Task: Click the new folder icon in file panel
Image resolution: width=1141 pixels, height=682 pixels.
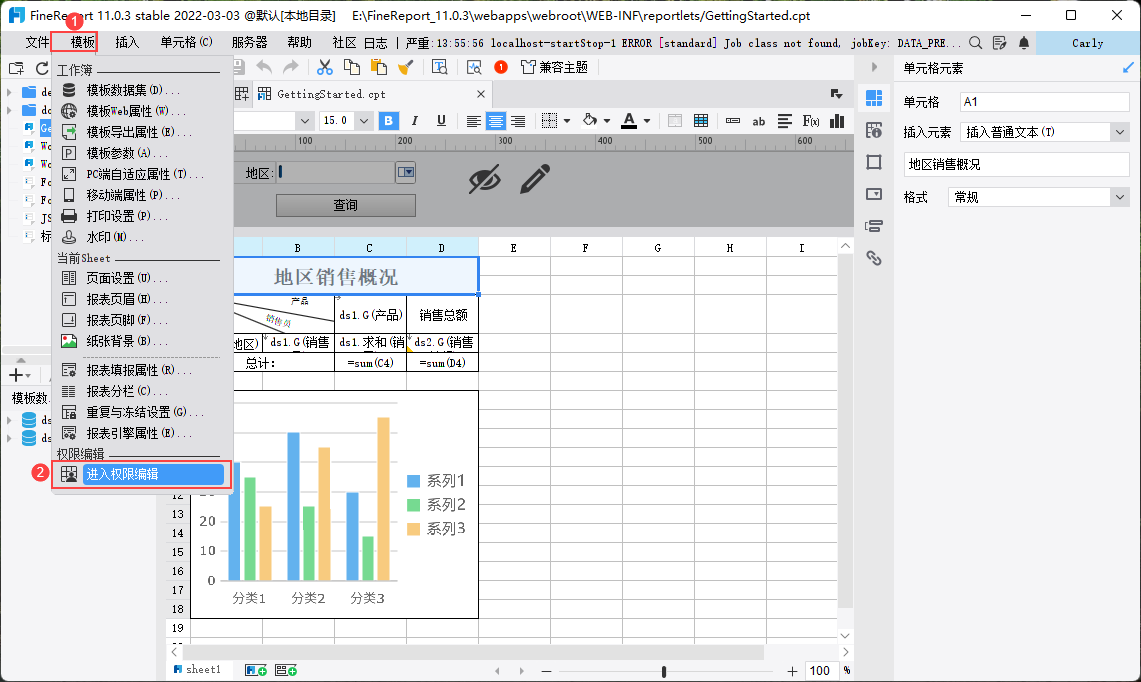Action: pyautogui.click(x=16, y=68)
